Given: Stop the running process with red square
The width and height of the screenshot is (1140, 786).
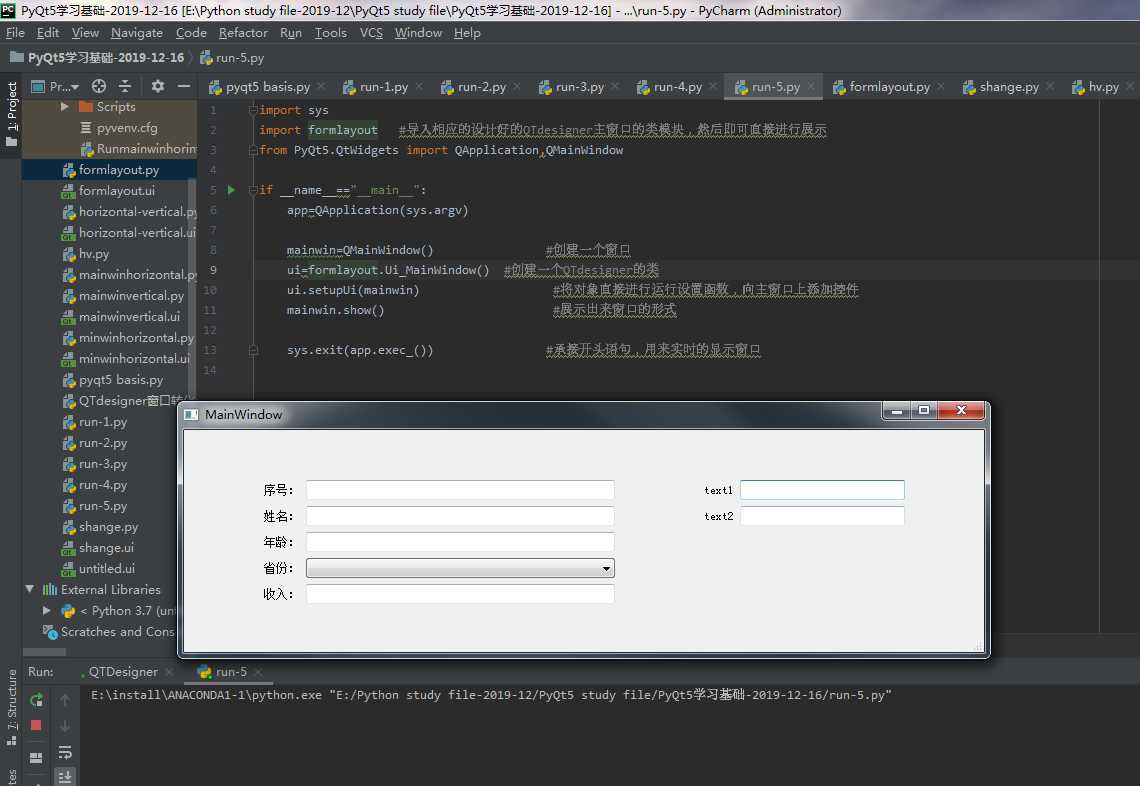Looking at the screenshot, I should point(36,725).
